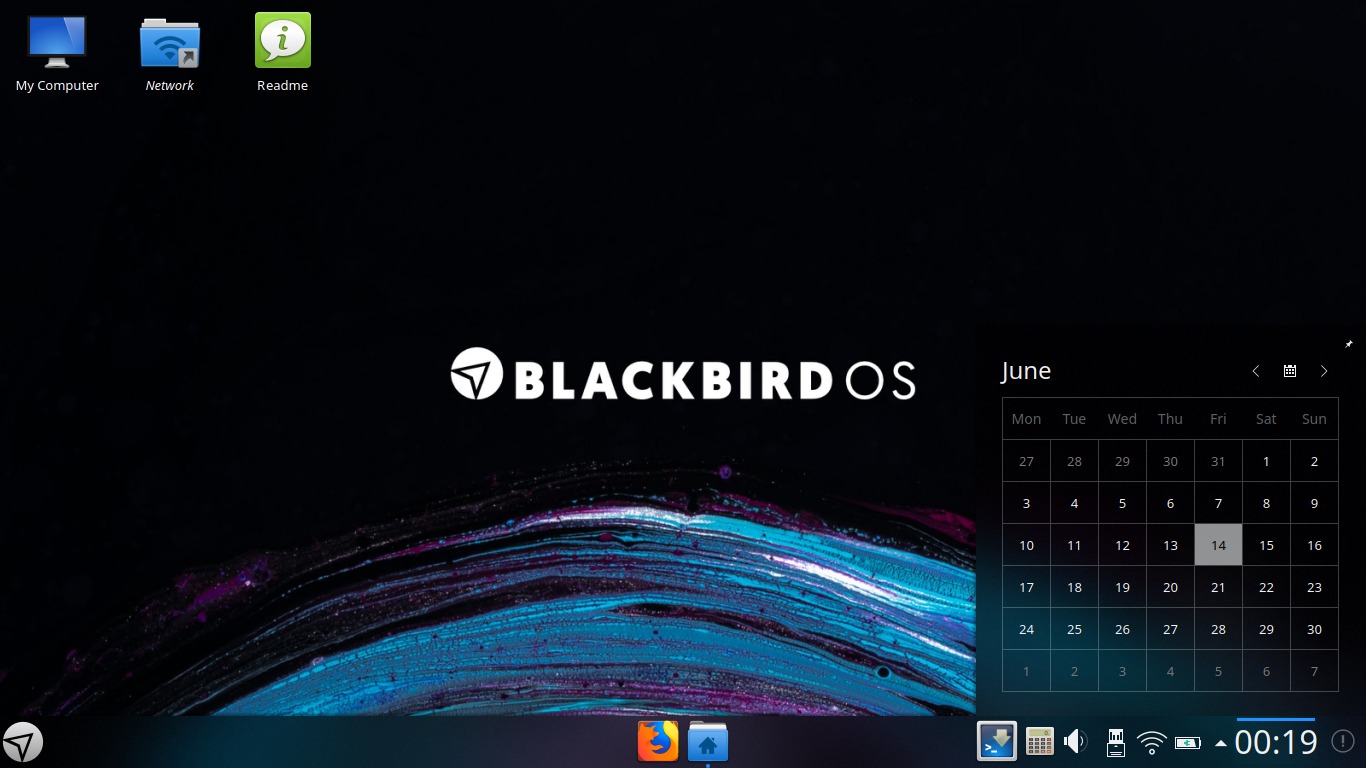
Task: Open the Network folder shortcut
Action: 170,53
